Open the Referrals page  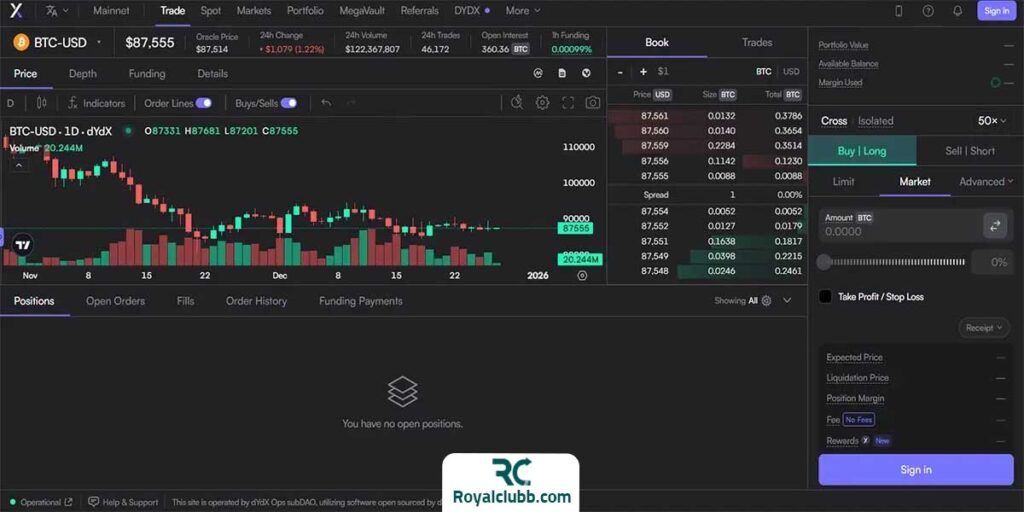click(419, 10)
